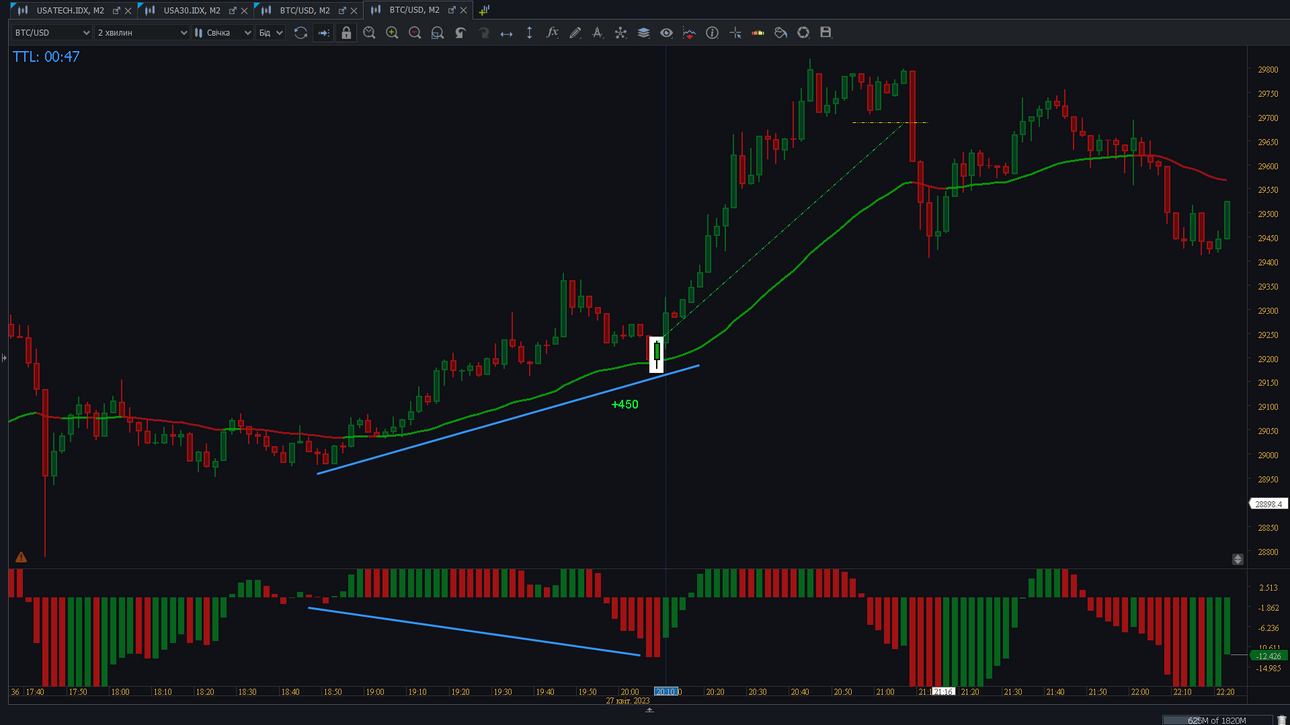Open the BTC/USD instrument dropdown

pos(52,33)
